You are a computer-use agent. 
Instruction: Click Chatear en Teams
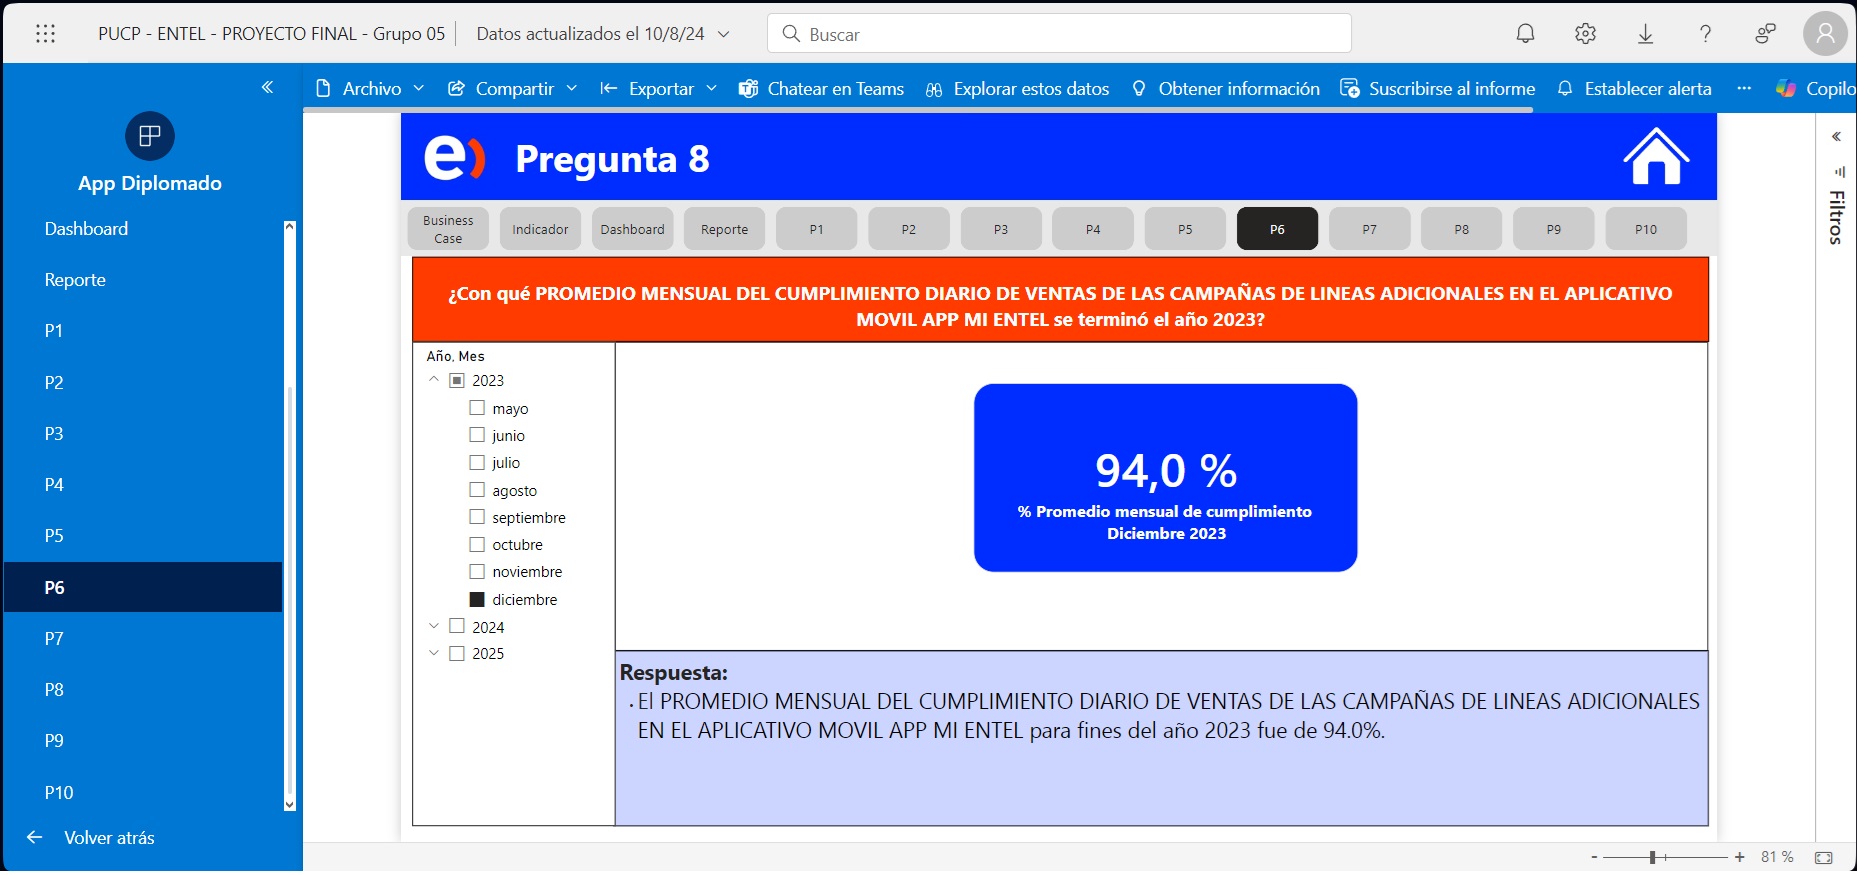(821, 88)
